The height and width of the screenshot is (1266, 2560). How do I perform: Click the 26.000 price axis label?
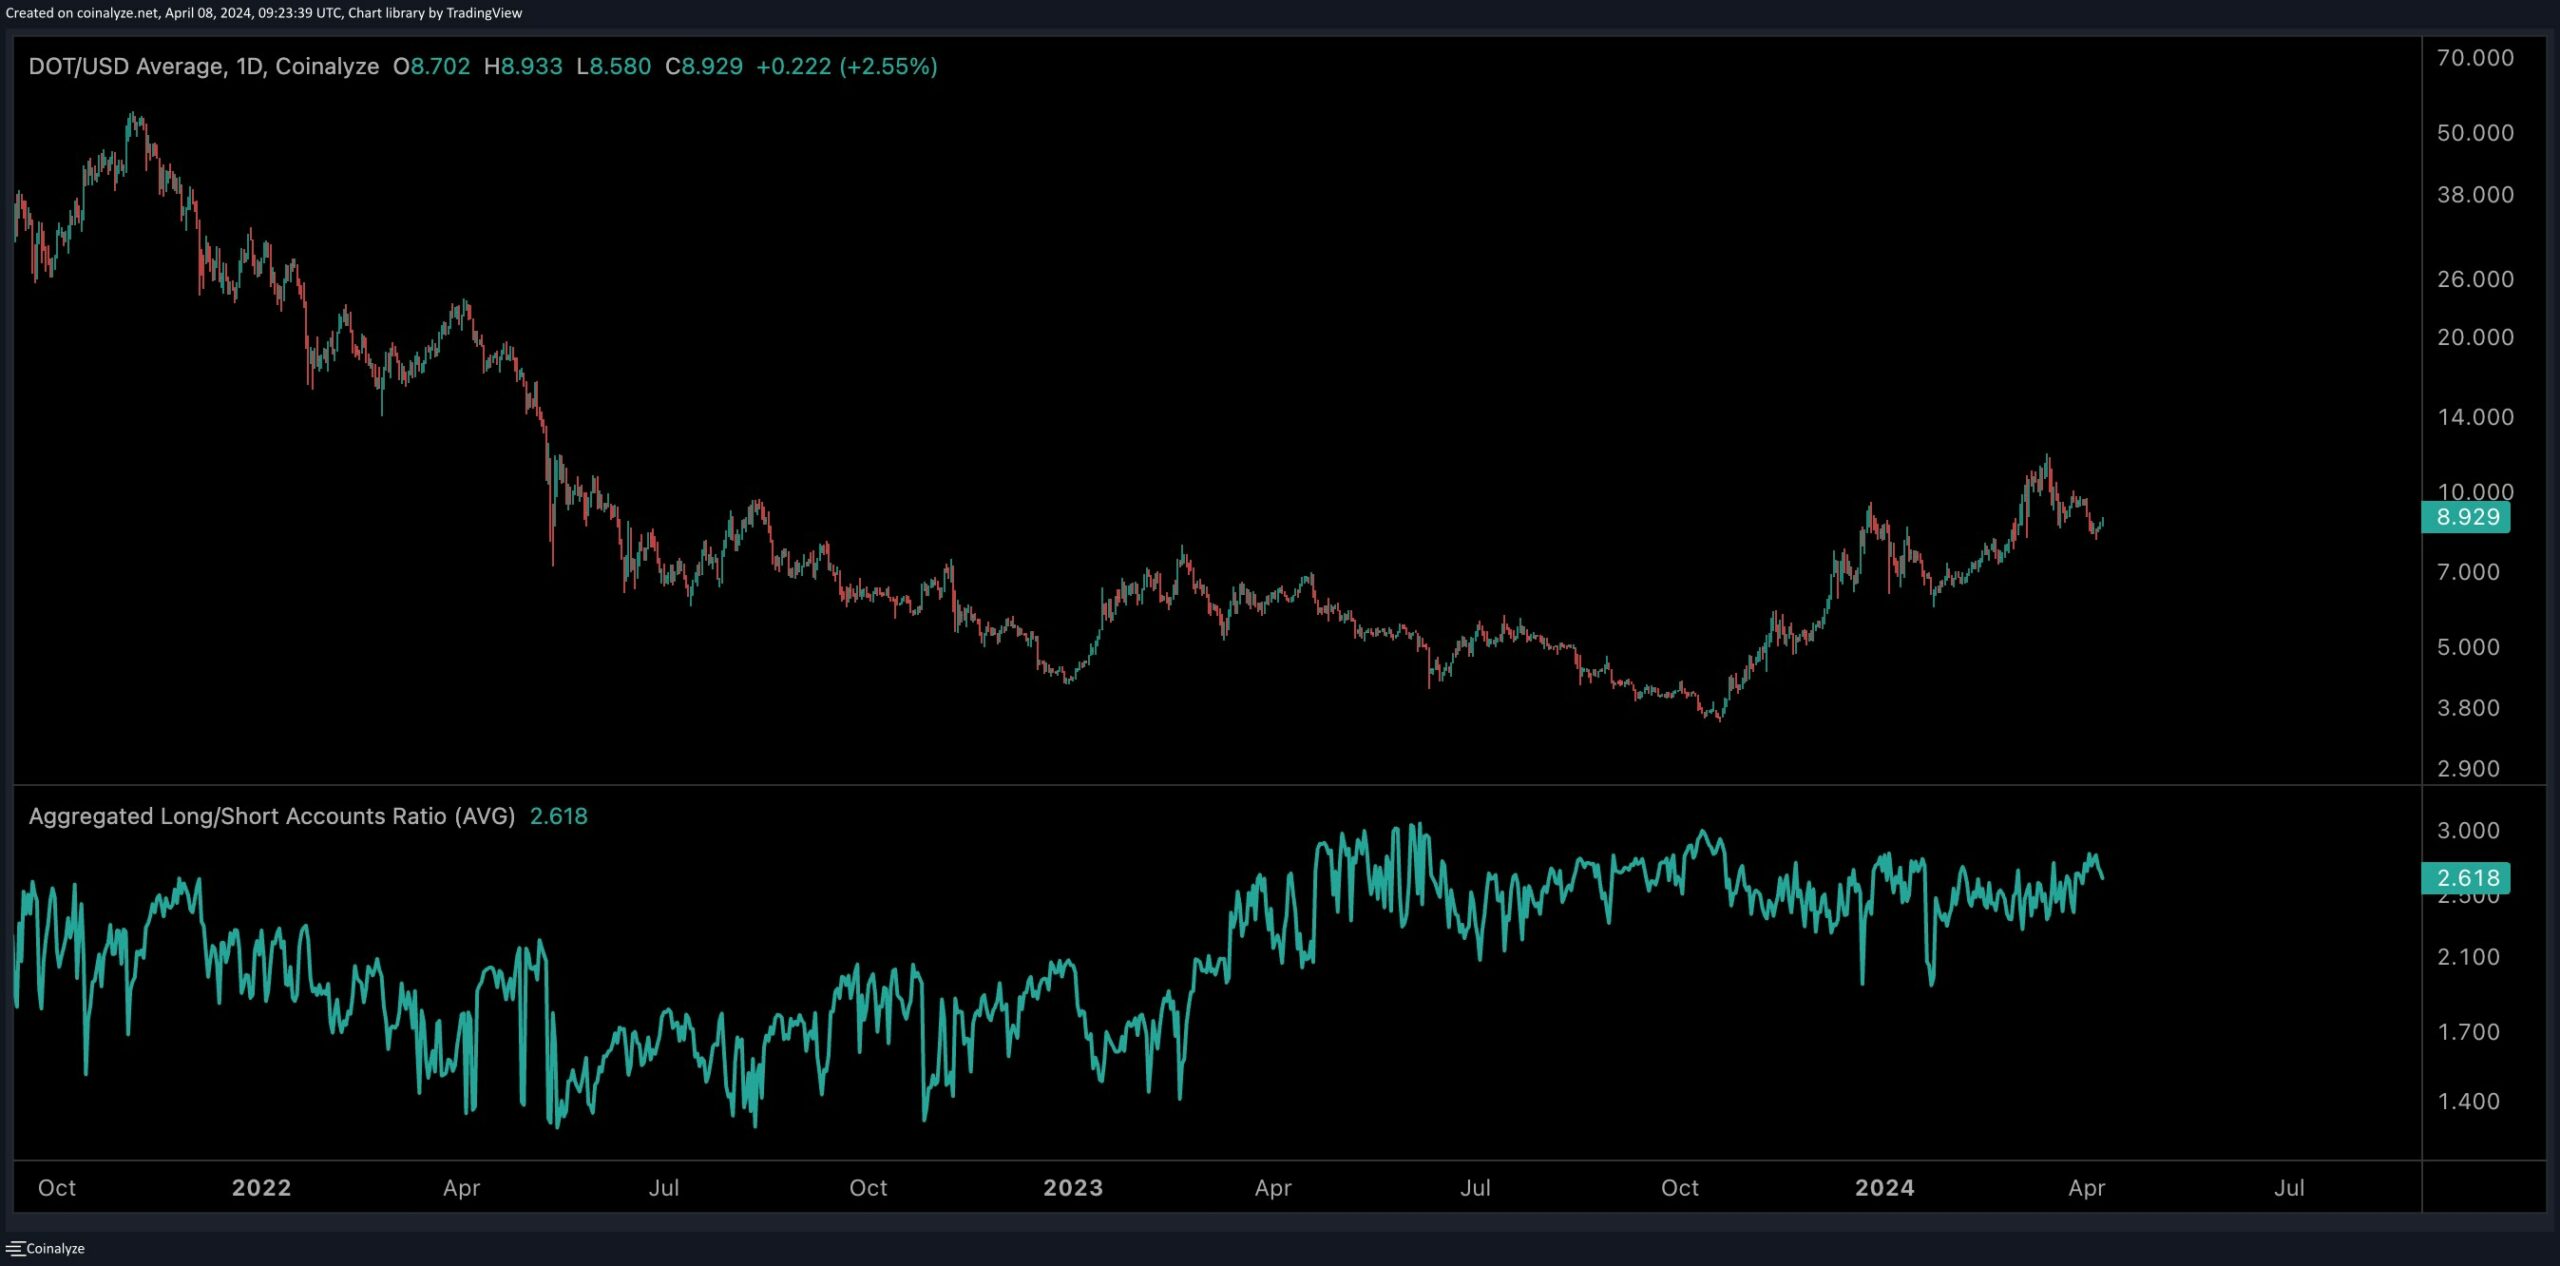tap(2475, 279)
